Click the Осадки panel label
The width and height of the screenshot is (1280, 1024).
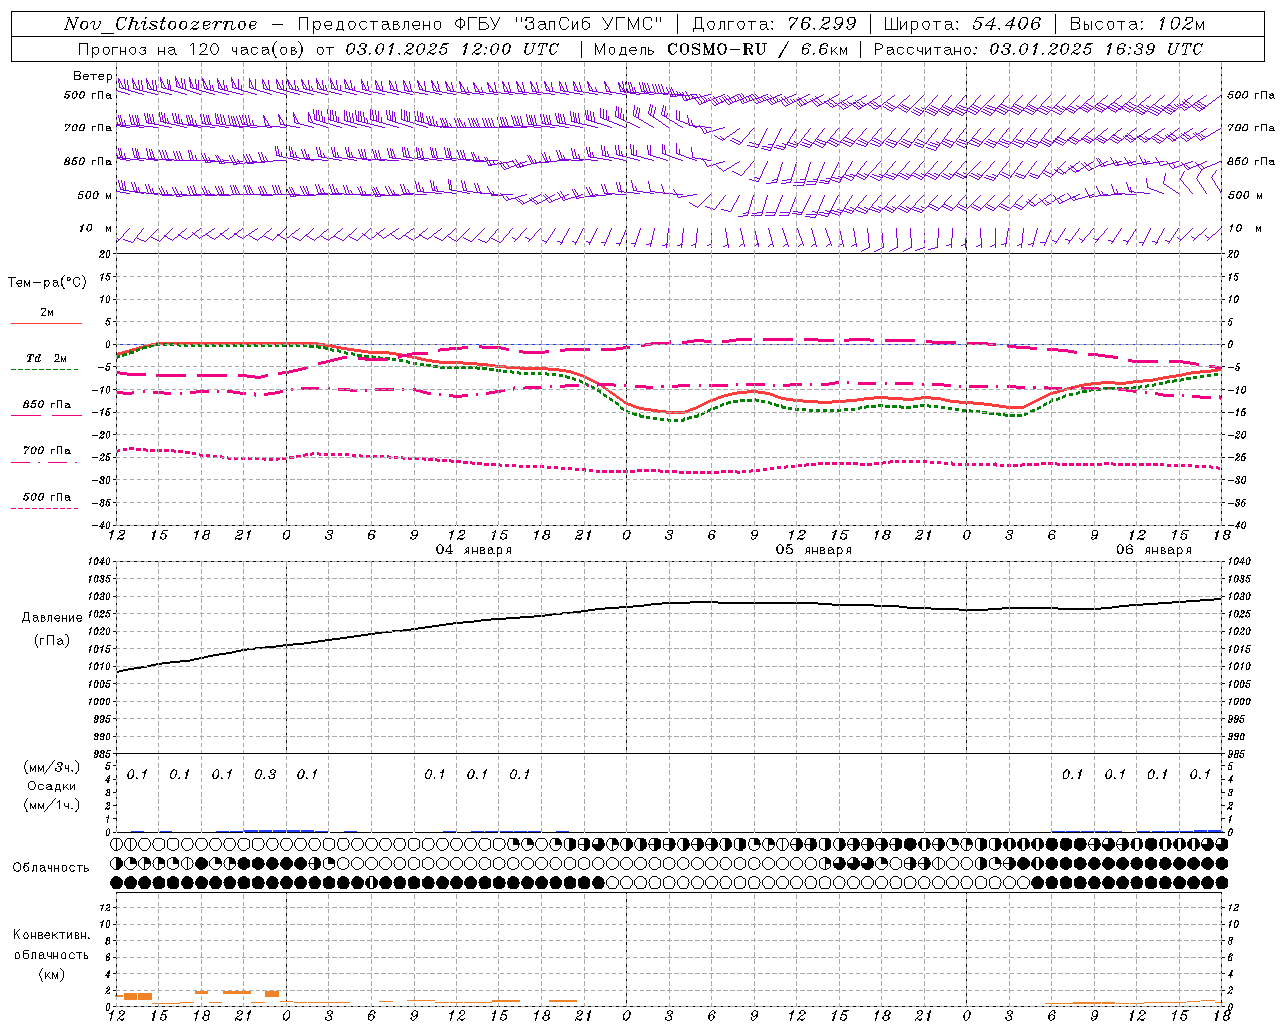point(52,786)
